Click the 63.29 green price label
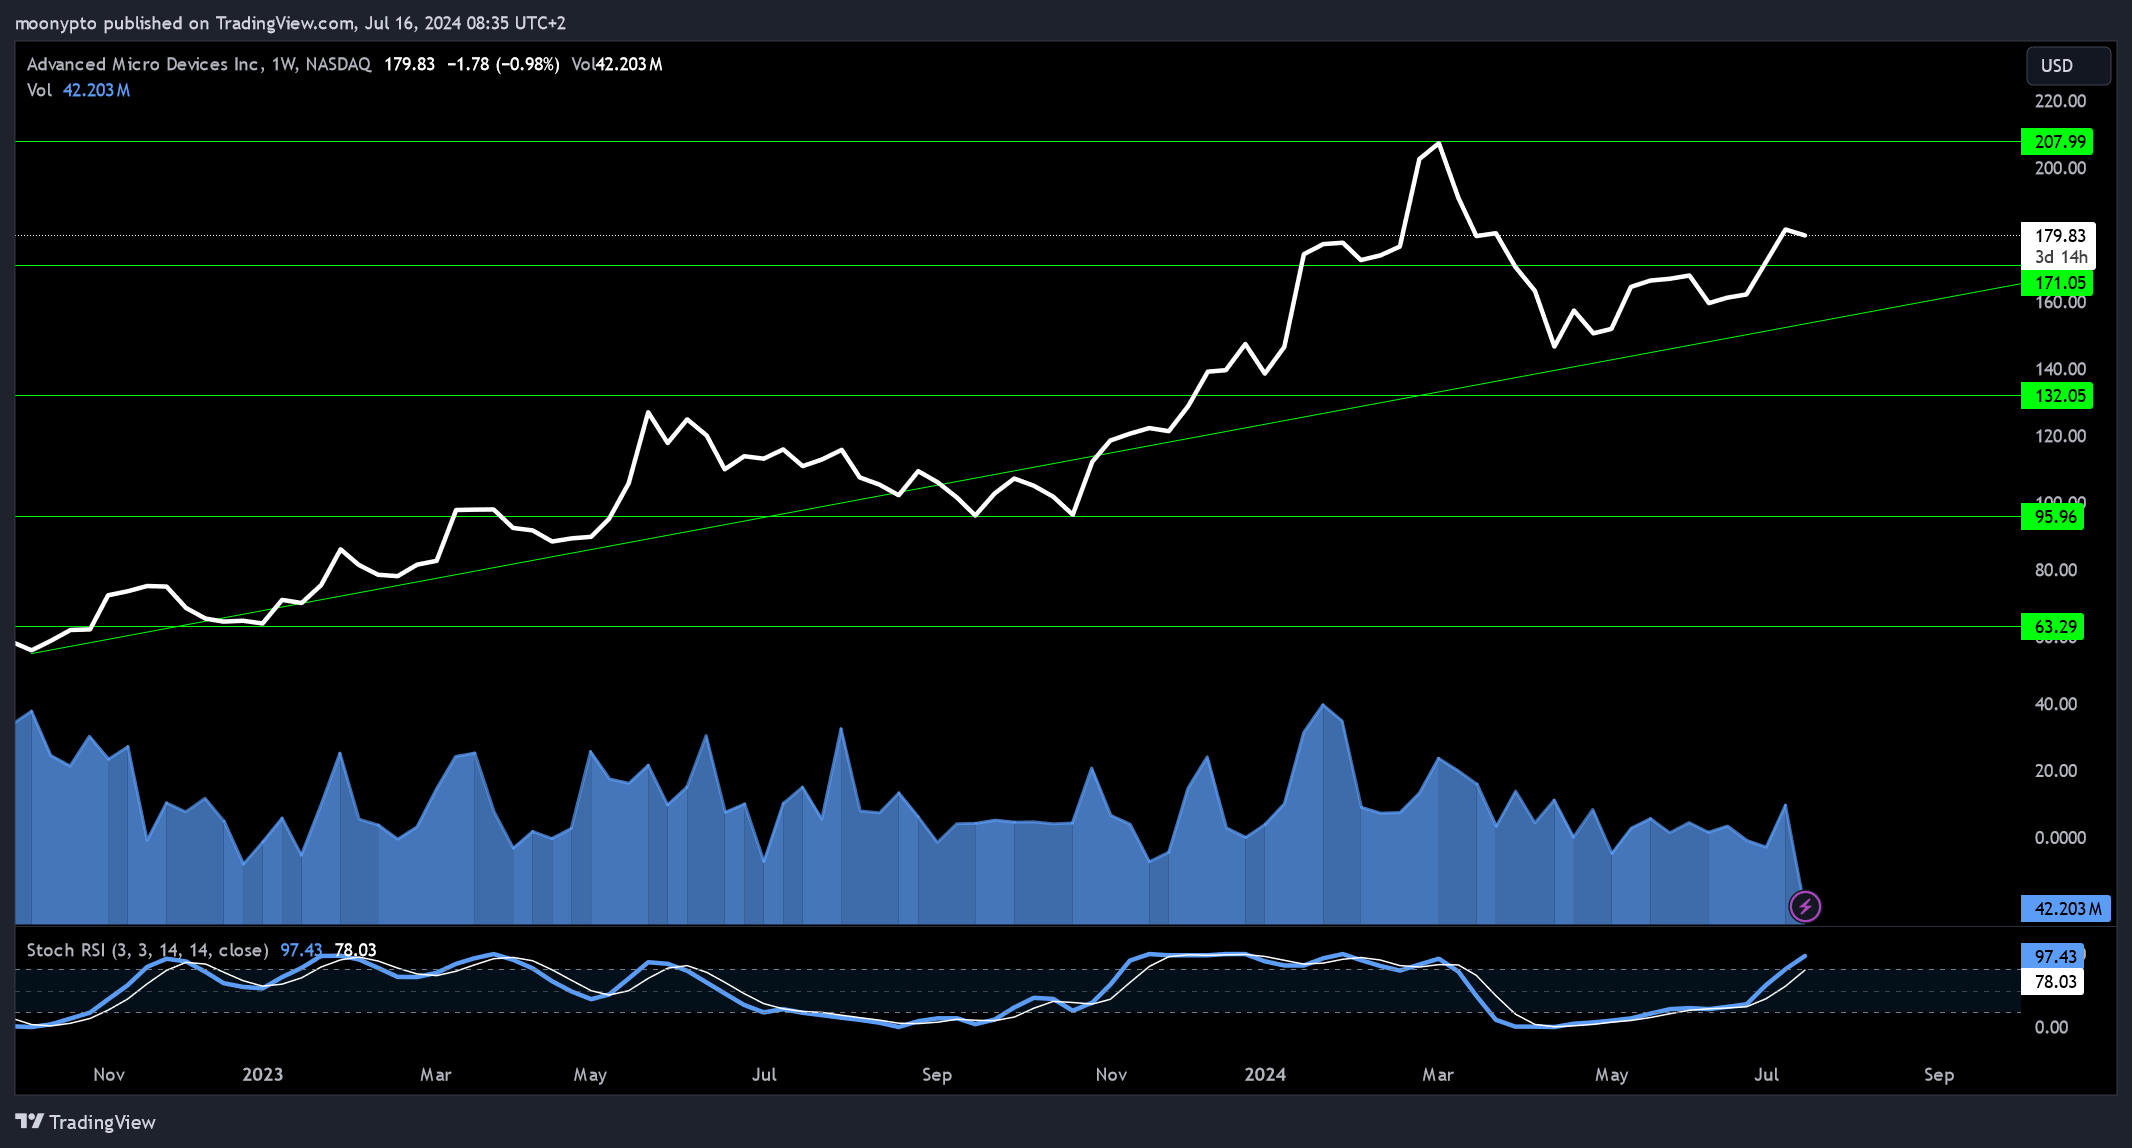The height and width of the screenshot is (1148, 2132). (x=2052, y=627)
